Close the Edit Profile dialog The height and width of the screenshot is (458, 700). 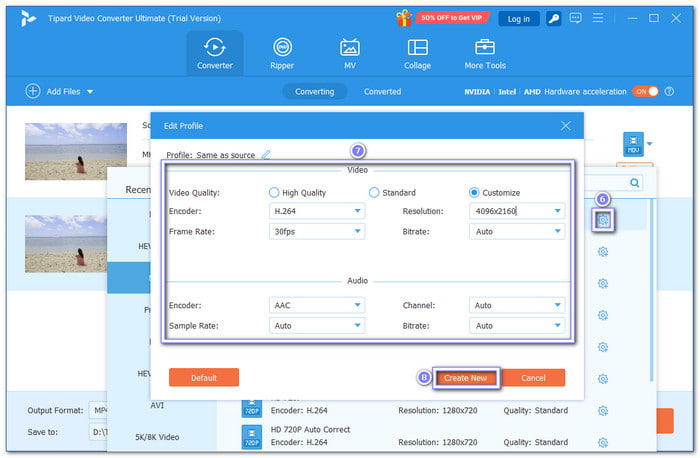coord(566,126)
